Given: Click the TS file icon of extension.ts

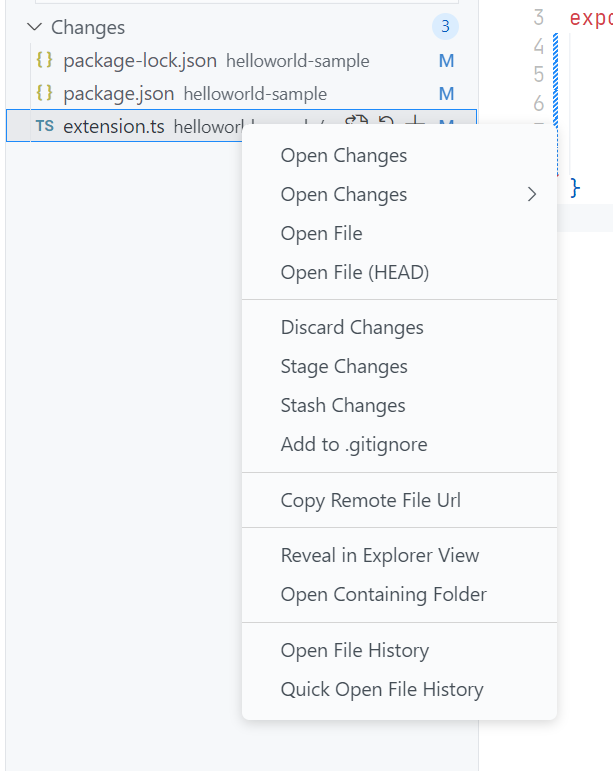Looking at the screenshot, I should click(x=45, y=126).
